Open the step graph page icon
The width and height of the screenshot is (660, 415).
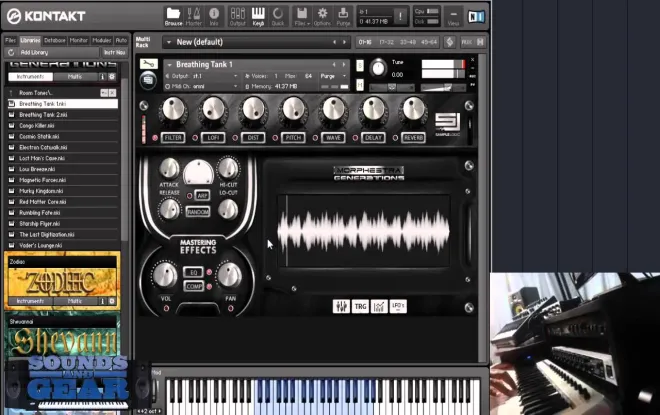379,306
